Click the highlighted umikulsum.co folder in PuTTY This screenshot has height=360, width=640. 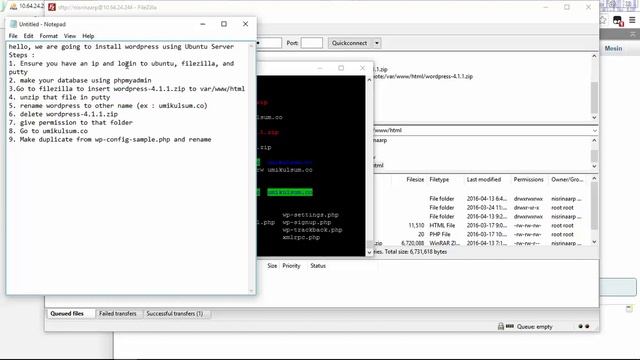click(x=290, y=192)
